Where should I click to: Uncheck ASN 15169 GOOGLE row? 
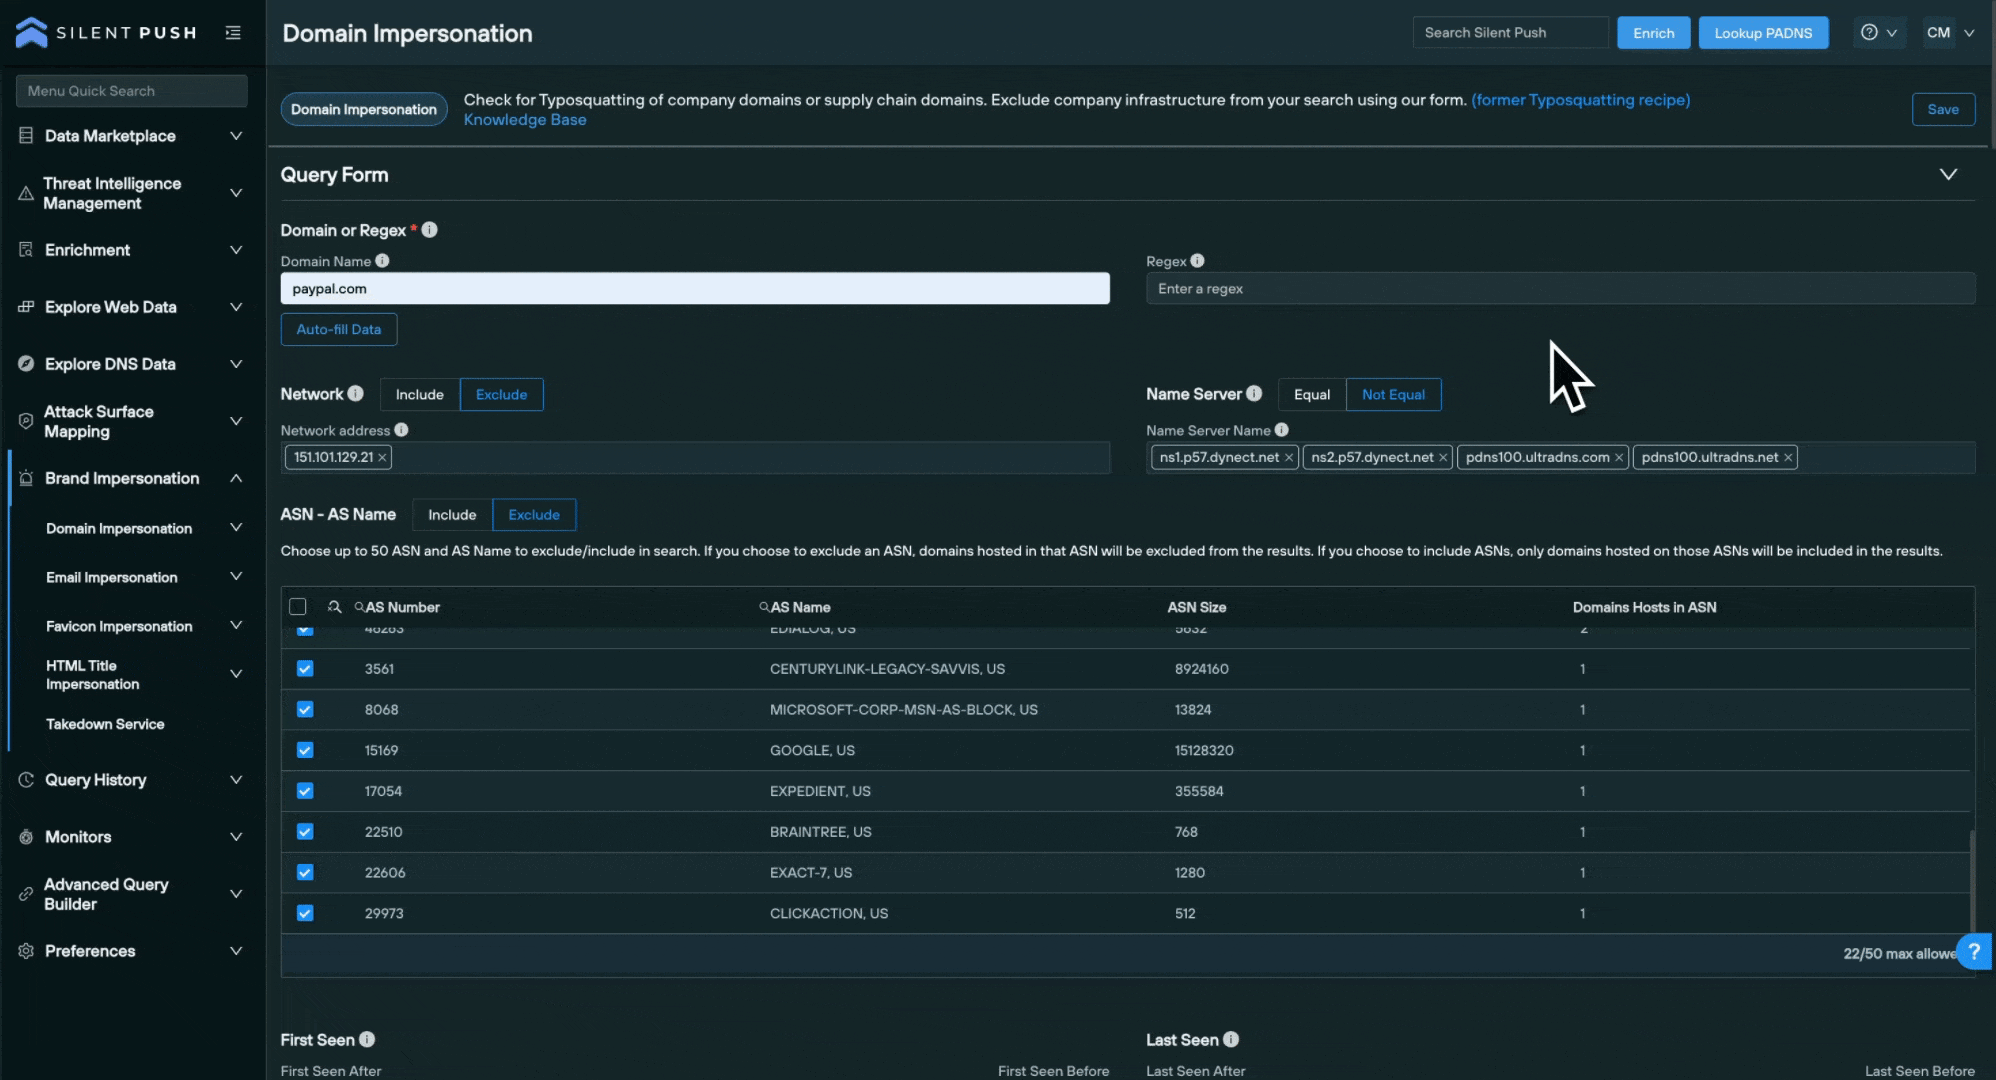305,750
